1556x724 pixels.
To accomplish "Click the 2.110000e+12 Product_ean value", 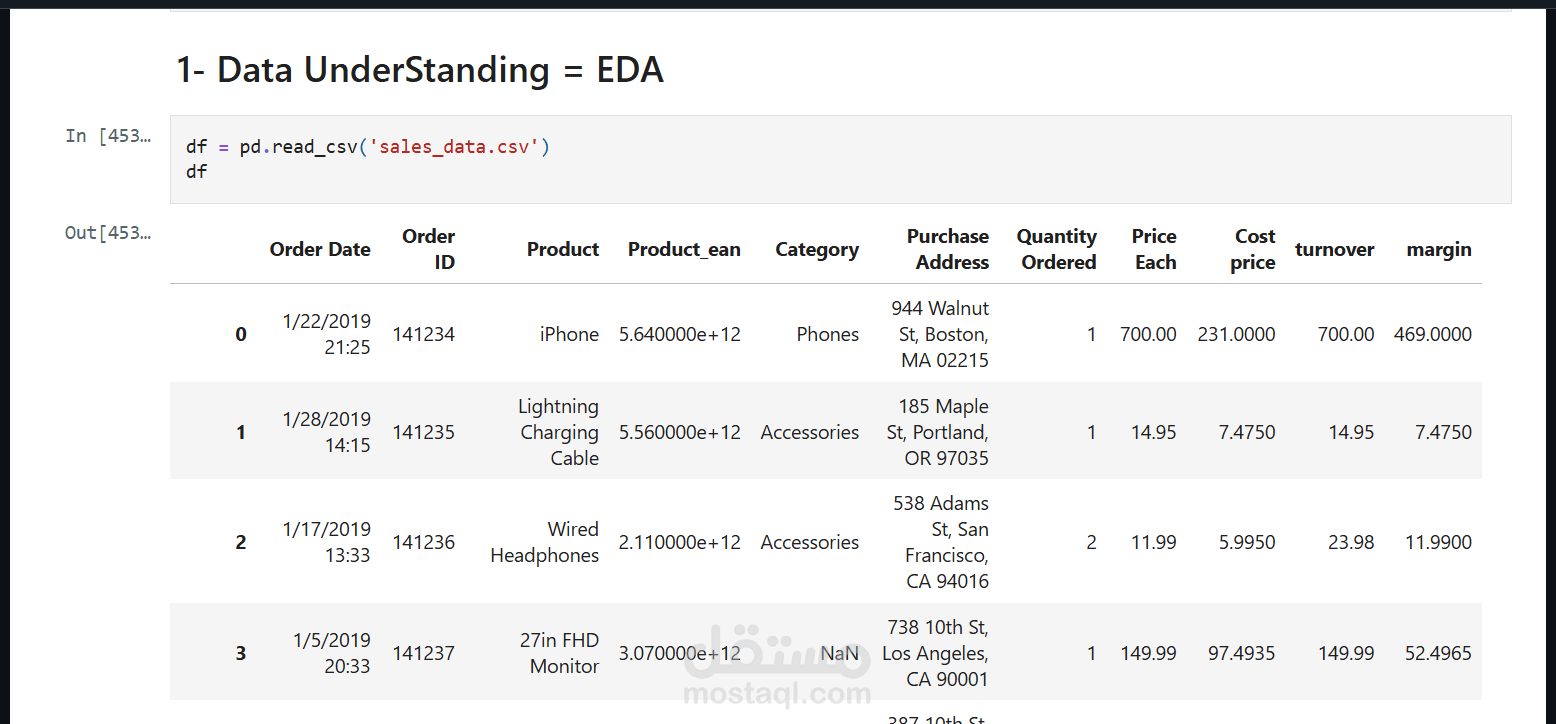I will (680, 542).
